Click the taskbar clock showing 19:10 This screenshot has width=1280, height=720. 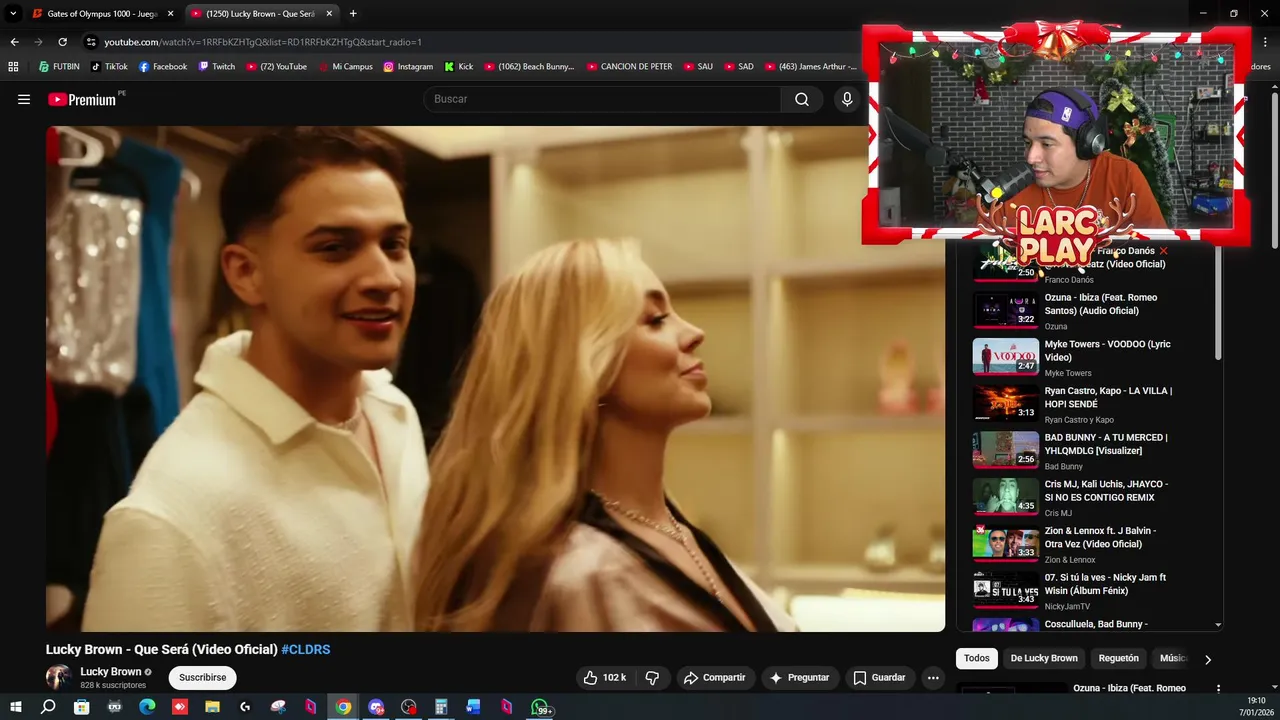[x=1256, y=707]
